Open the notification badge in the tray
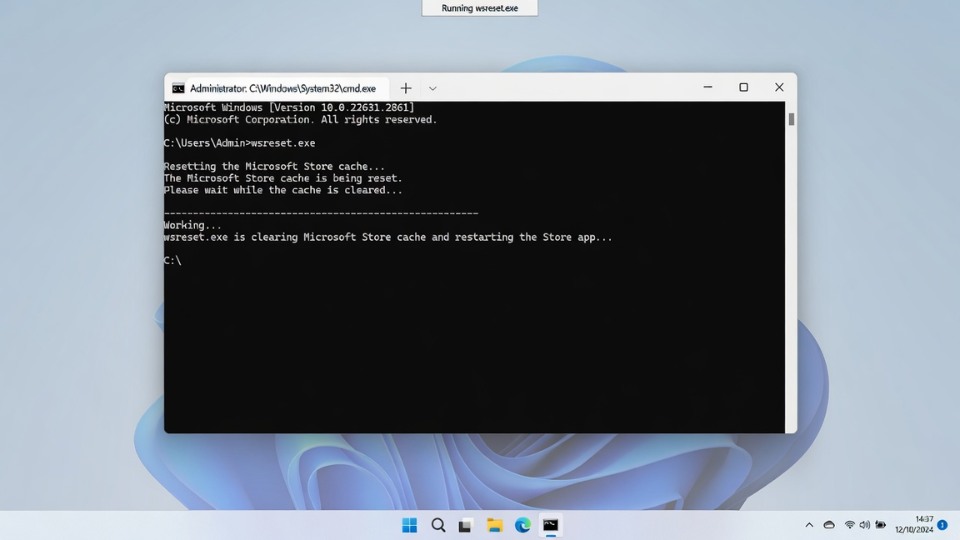The height and width of the screenshot is (540, 960). tap(943, 525)
